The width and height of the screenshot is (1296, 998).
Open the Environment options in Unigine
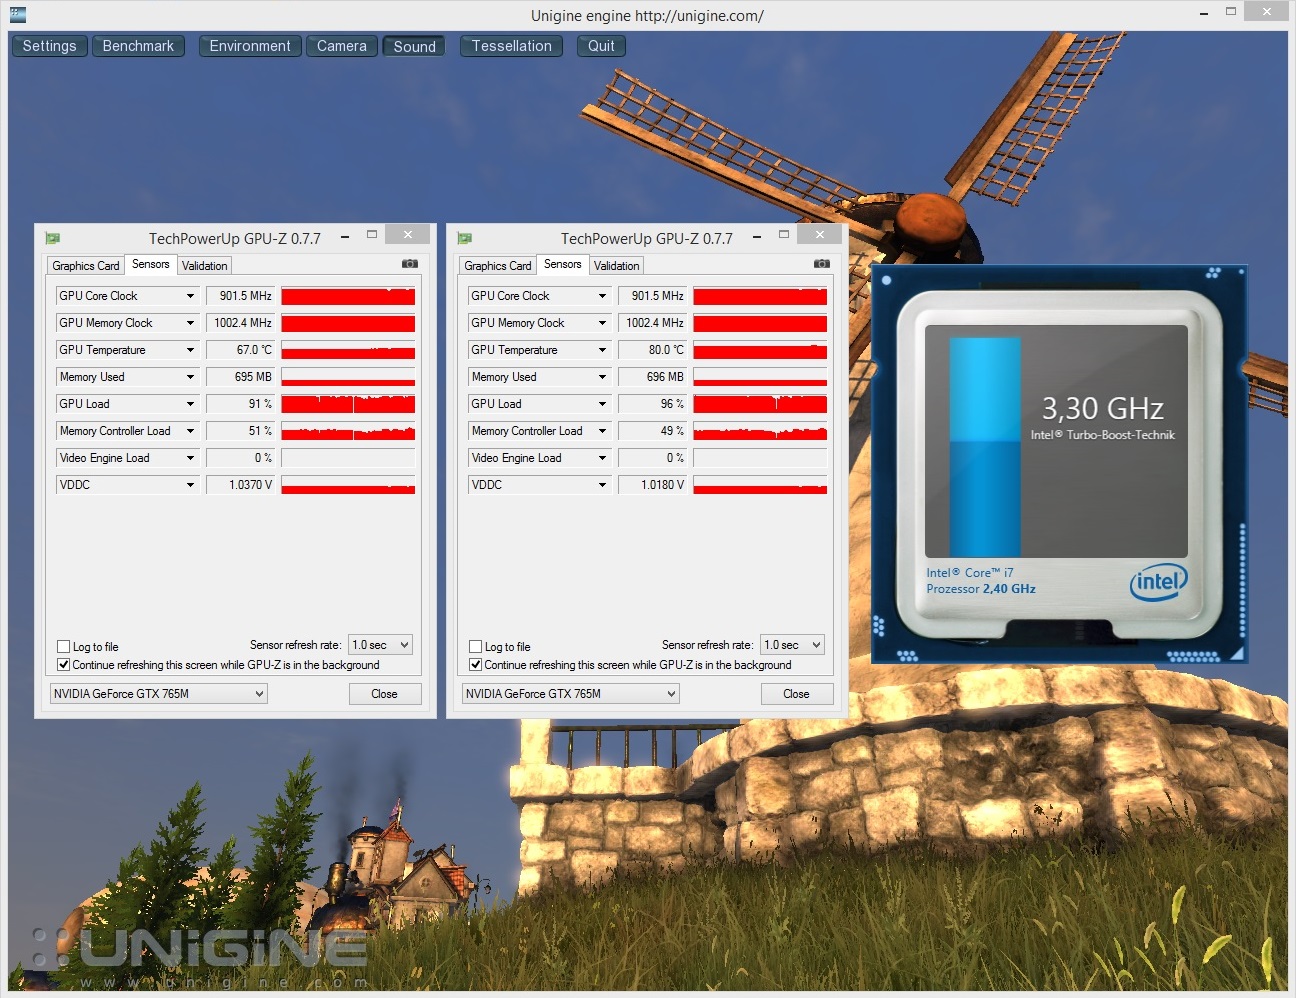(250, 46)
